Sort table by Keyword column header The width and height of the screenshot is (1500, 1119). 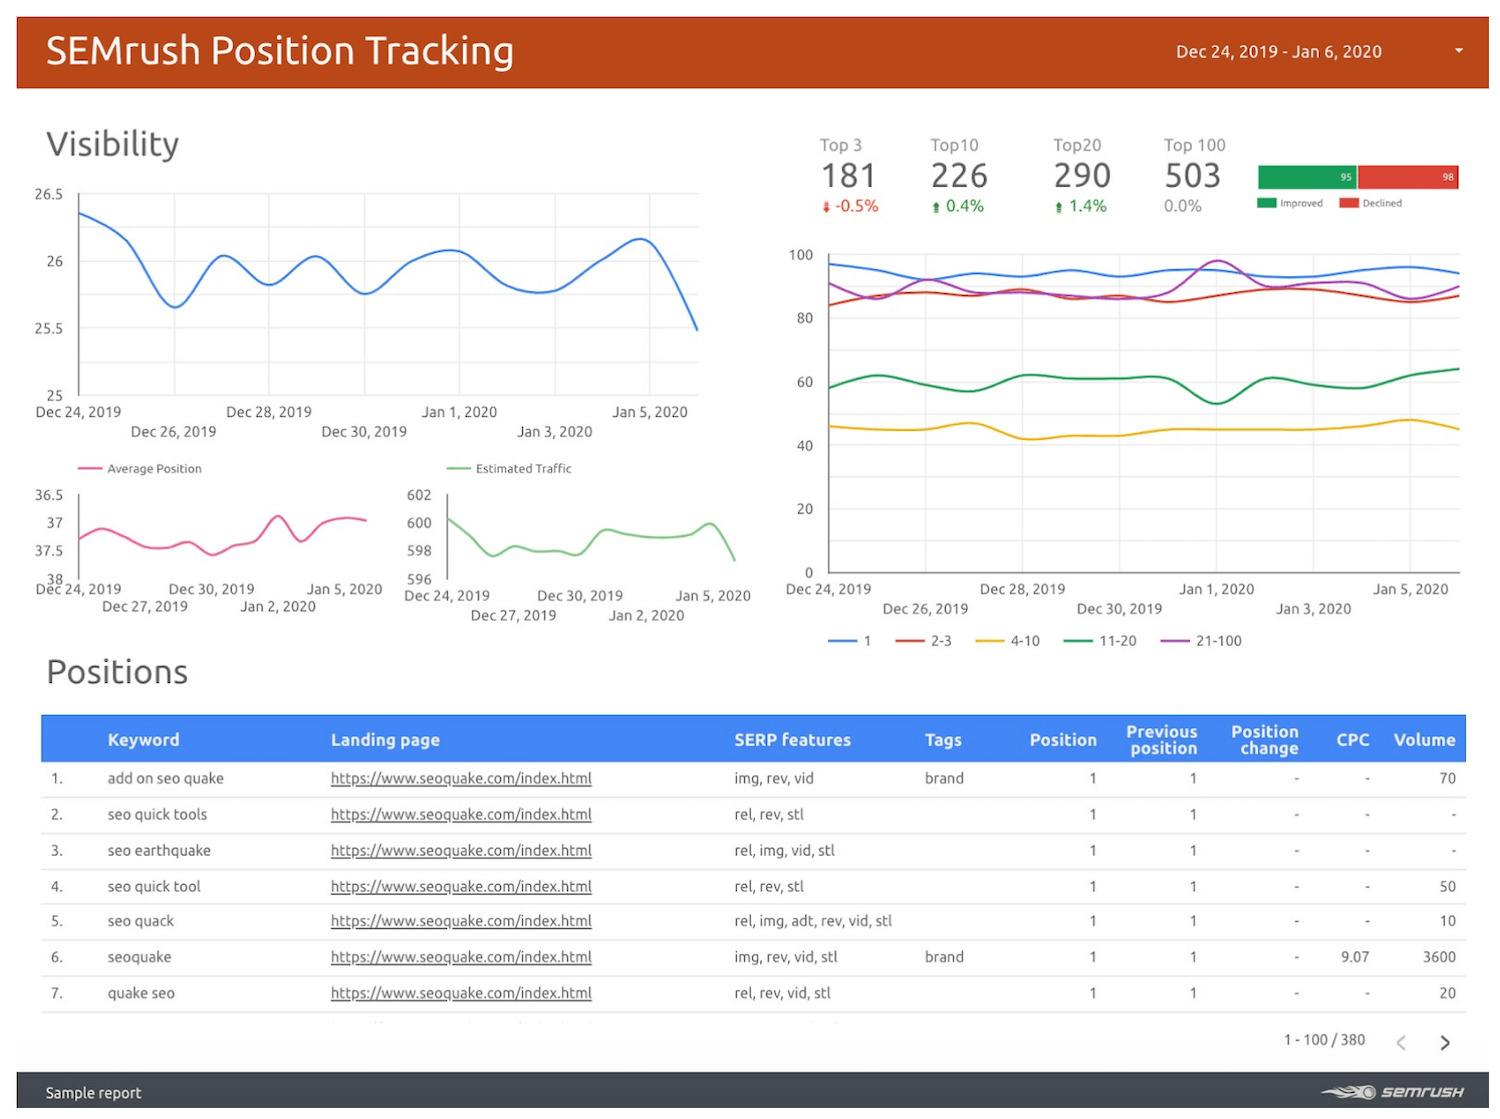[143, 740]
